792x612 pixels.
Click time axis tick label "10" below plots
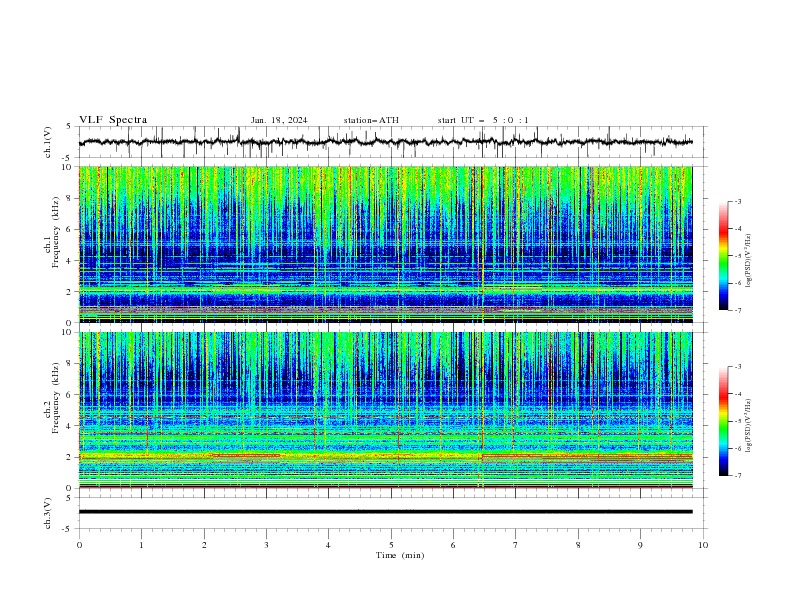click(703, 545)
